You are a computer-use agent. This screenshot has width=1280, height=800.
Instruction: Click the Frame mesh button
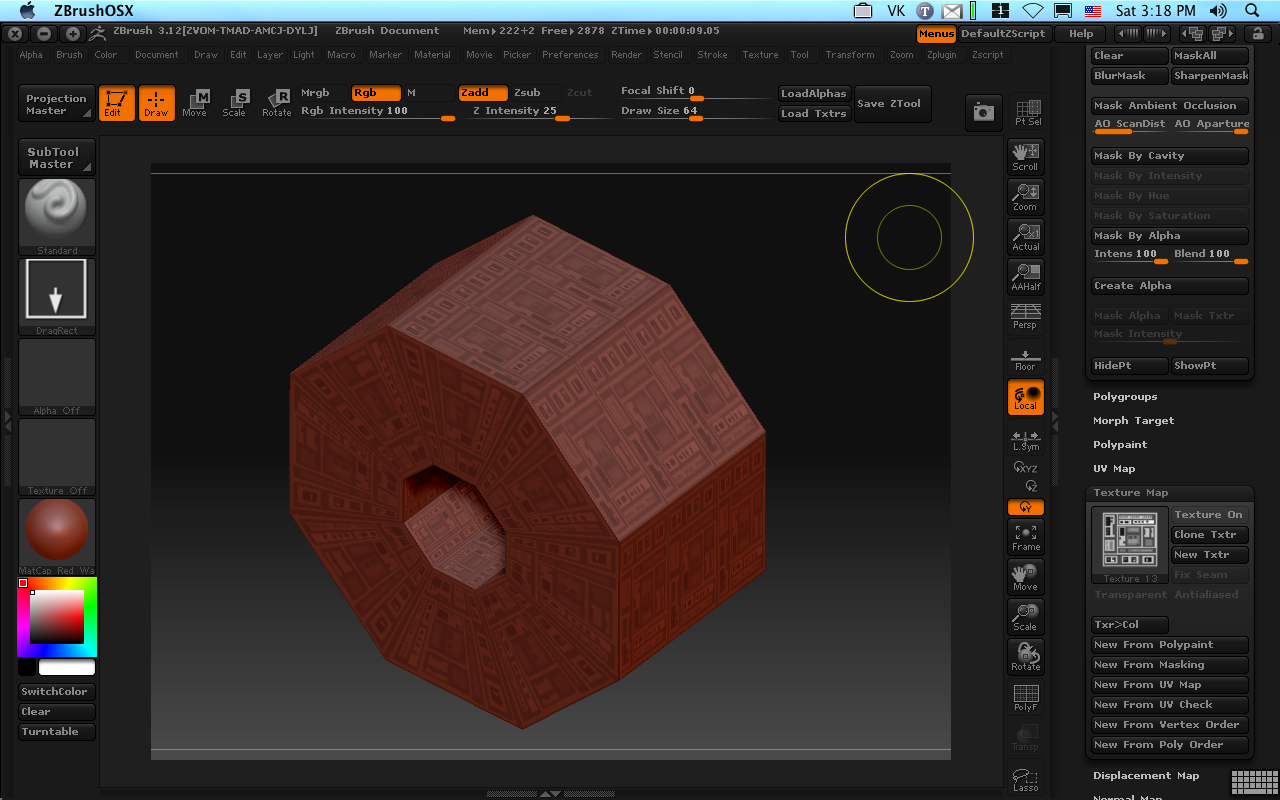pos(1025,537)
